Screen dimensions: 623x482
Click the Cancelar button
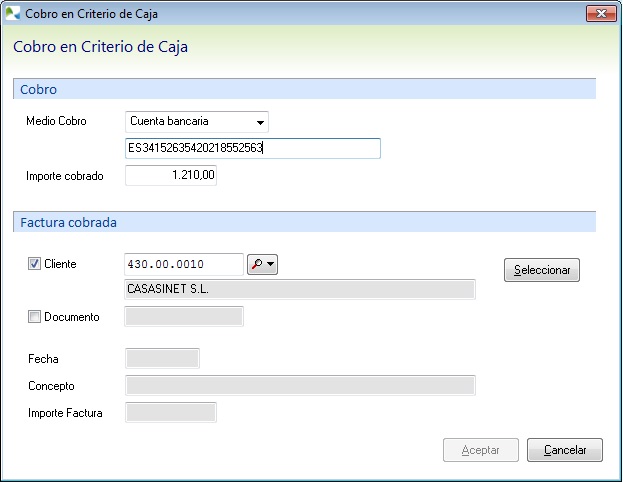pyautogui.click(x=564, y=450)
